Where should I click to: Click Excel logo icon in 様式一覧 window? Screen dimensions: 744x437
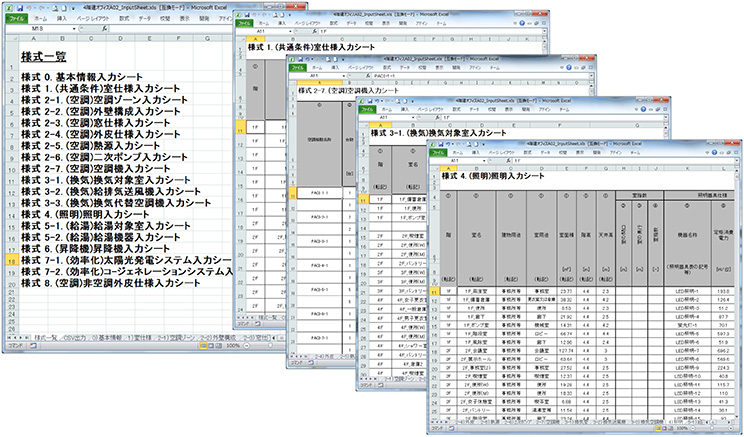coord(9,8)
